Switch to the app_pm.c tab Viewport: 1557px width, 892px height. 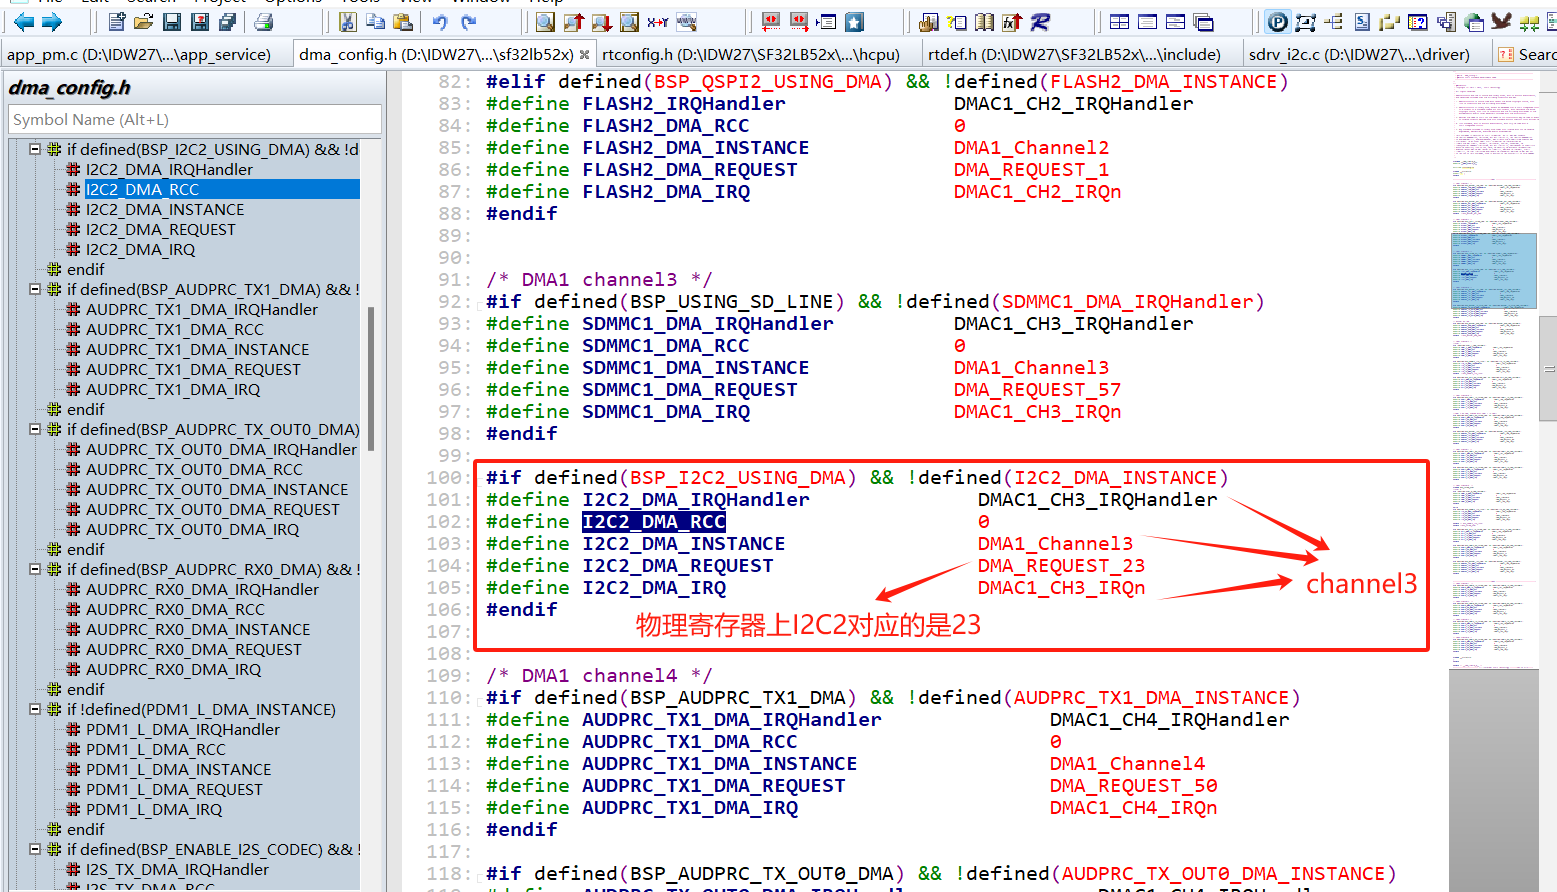[140, 54]
